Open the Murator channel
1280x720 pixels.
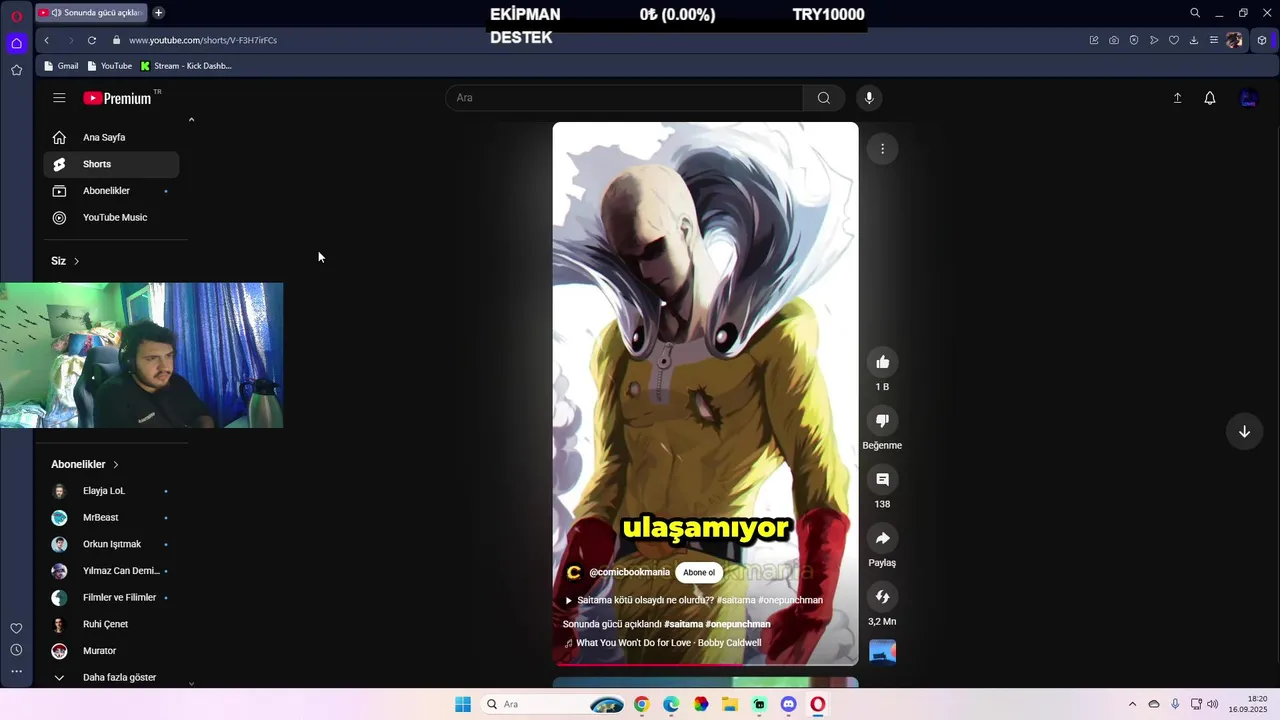coord(111,651)
